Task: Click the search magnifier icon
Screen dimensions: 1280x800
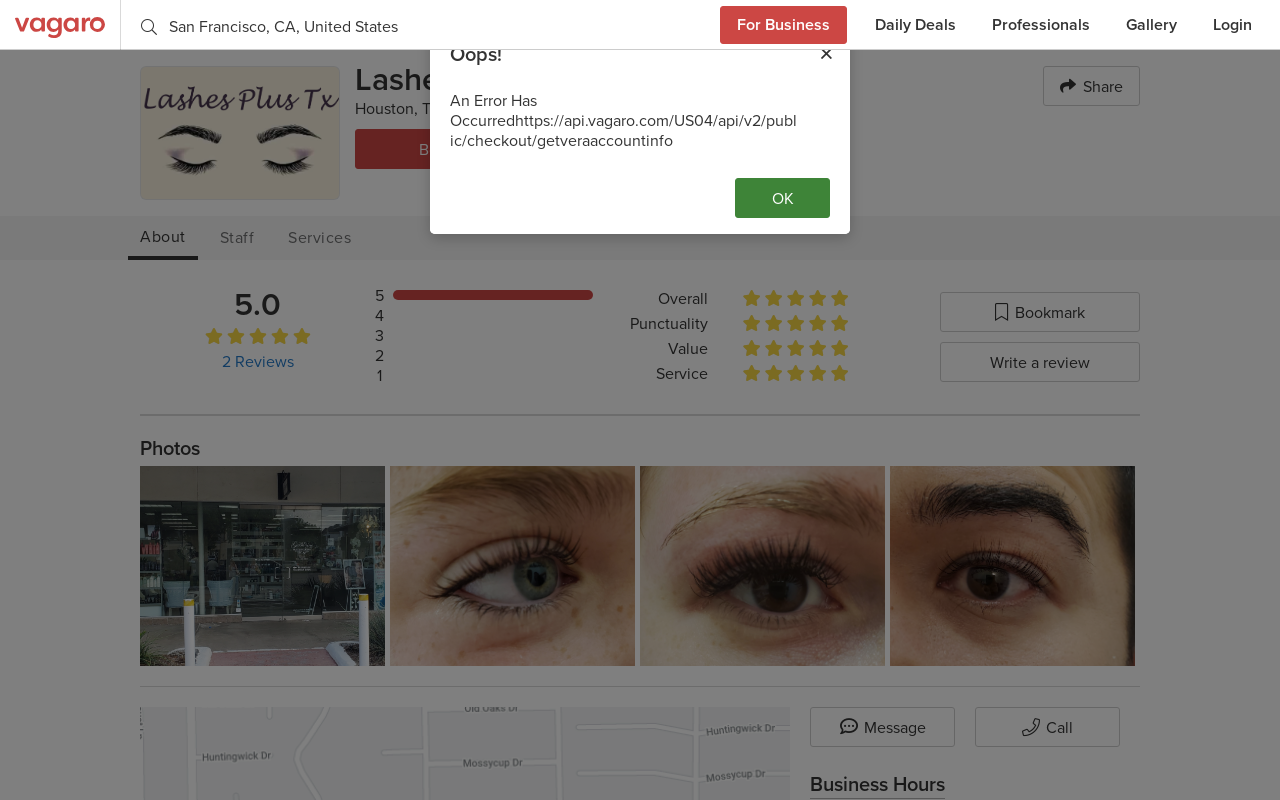Action: (149, 27)
